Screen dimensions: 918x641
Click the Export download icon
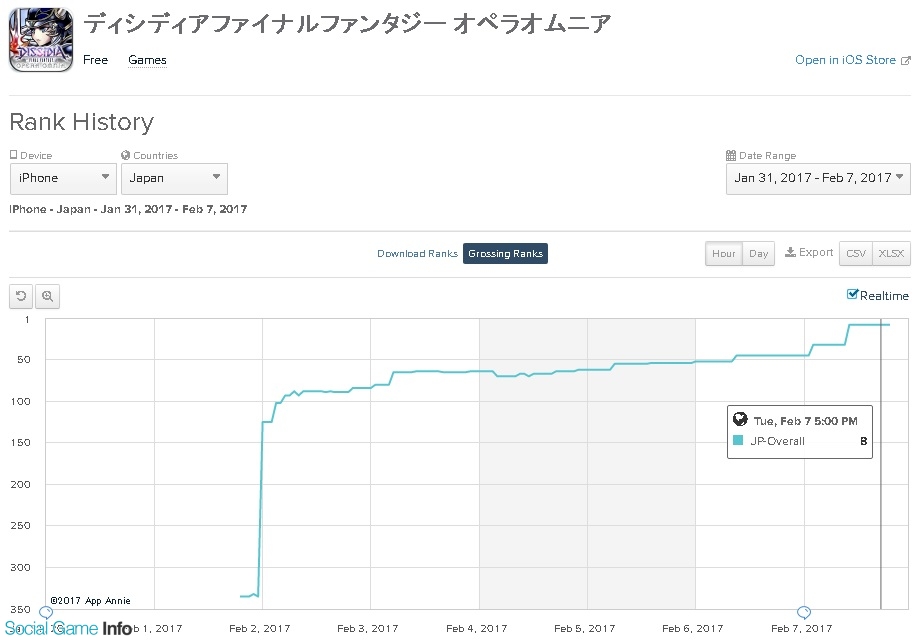pyautogui.click(x=790, y=253)
